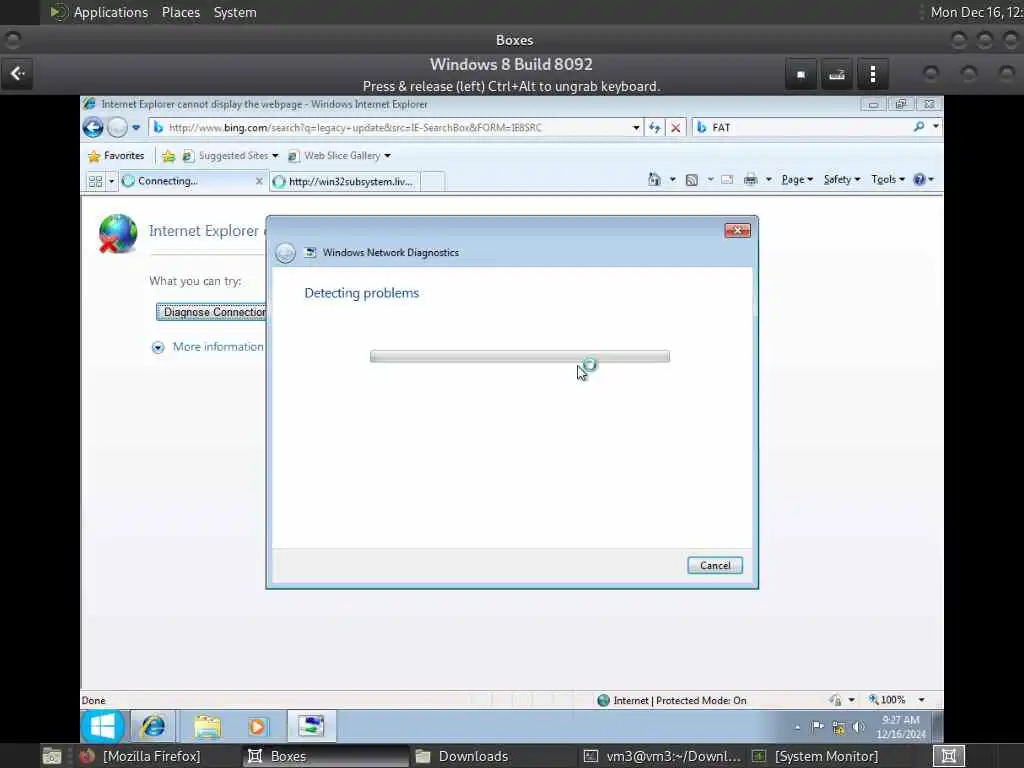Click Add to Favorites Bar icon
Image resolution: width=1024 pixels, height=768 pixels.
[x=168, y=155]
